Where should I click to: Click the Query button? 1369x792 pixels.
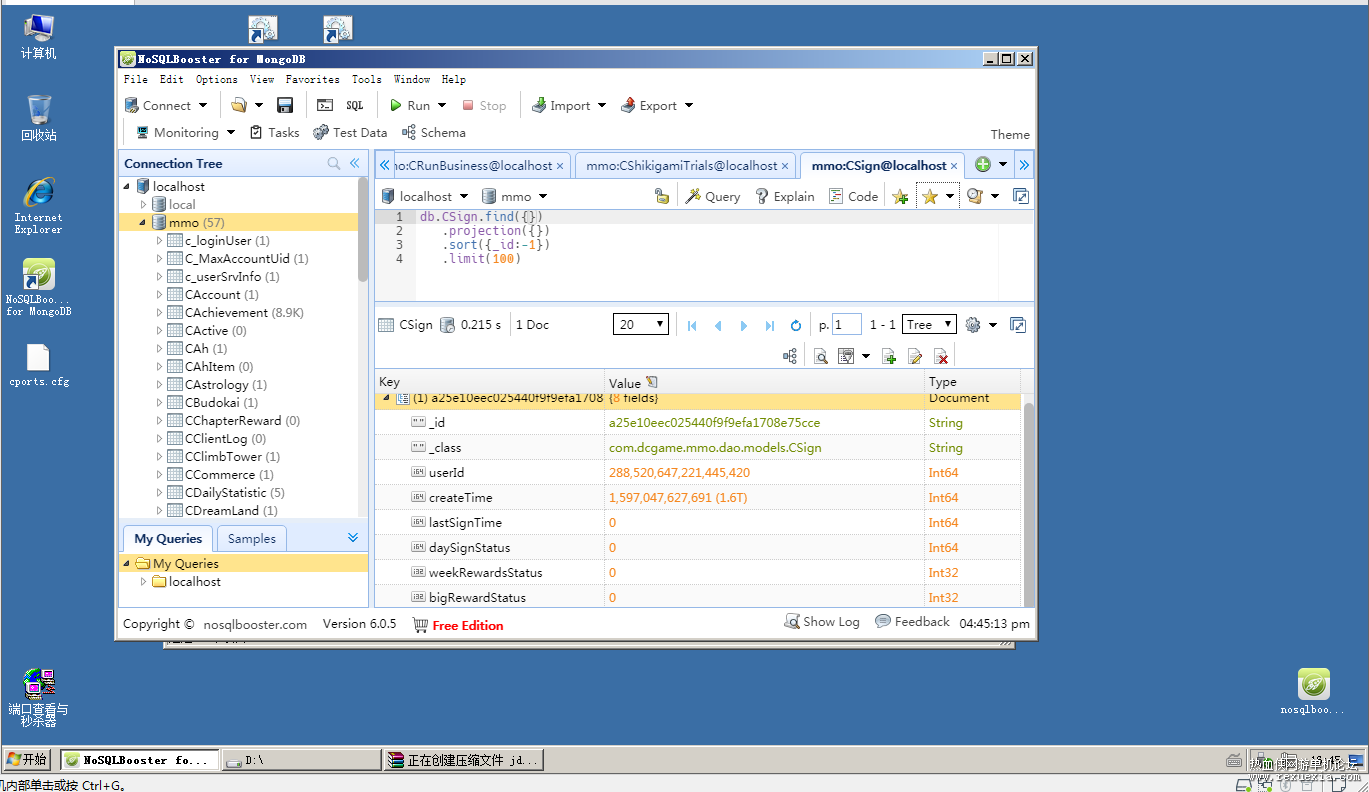[712, 196]
